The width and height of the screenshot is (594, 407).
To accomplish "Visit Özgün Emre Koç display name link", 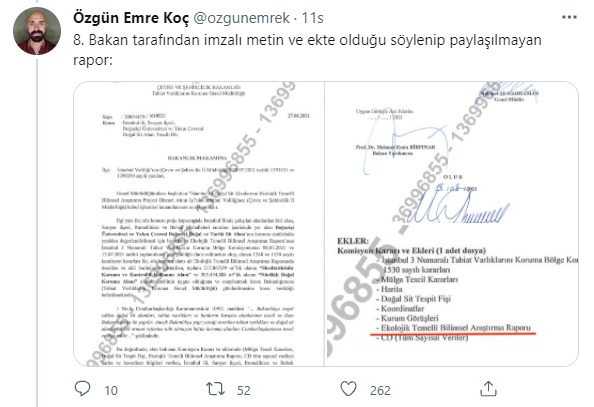I will pyautogui.click(x=131, y=18).
